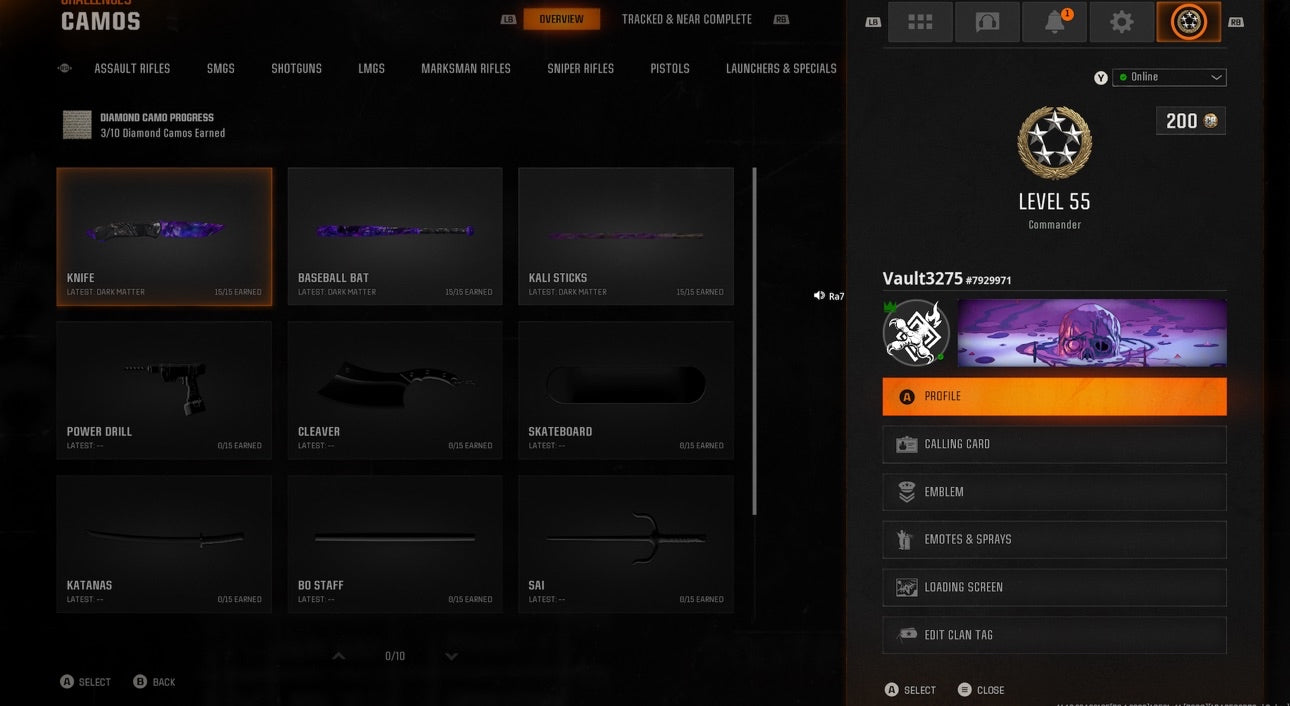1290x706 pixels.
Task: Click the COD Points coin icon beside 200
Action: click(x=1212, y=120)
